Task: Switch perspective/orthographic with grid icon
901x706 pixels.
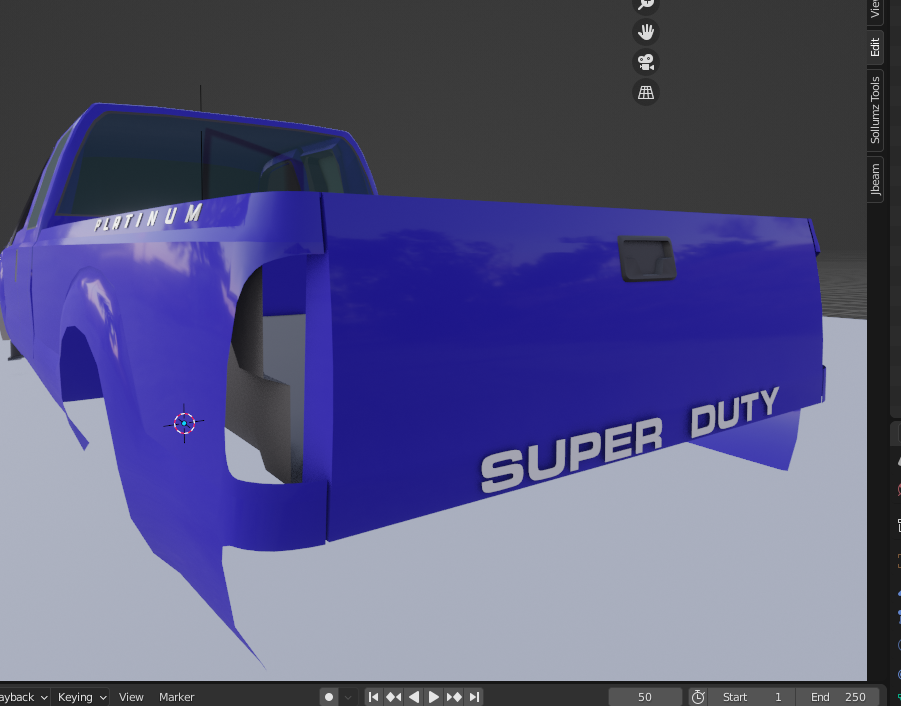Action: pyautogui.click(x=646, y=92)
